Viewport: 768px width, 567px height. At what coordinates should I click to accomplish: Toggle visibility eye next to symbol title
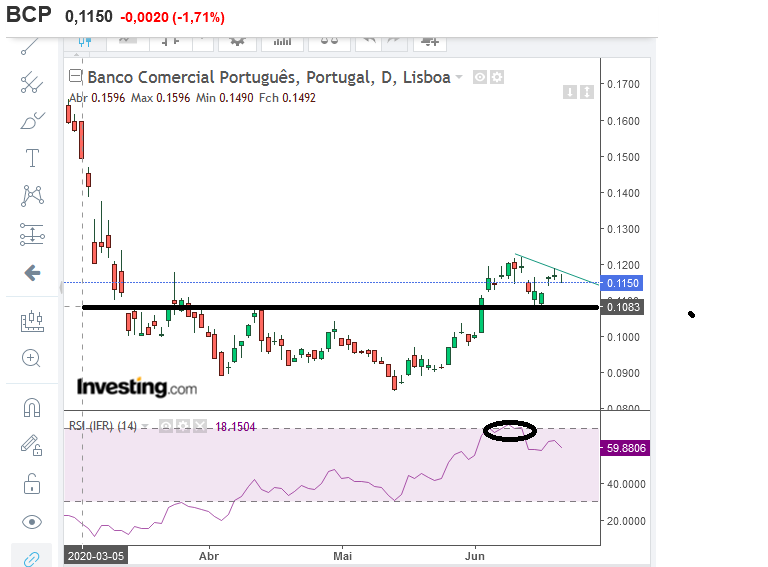pos(480,77)
